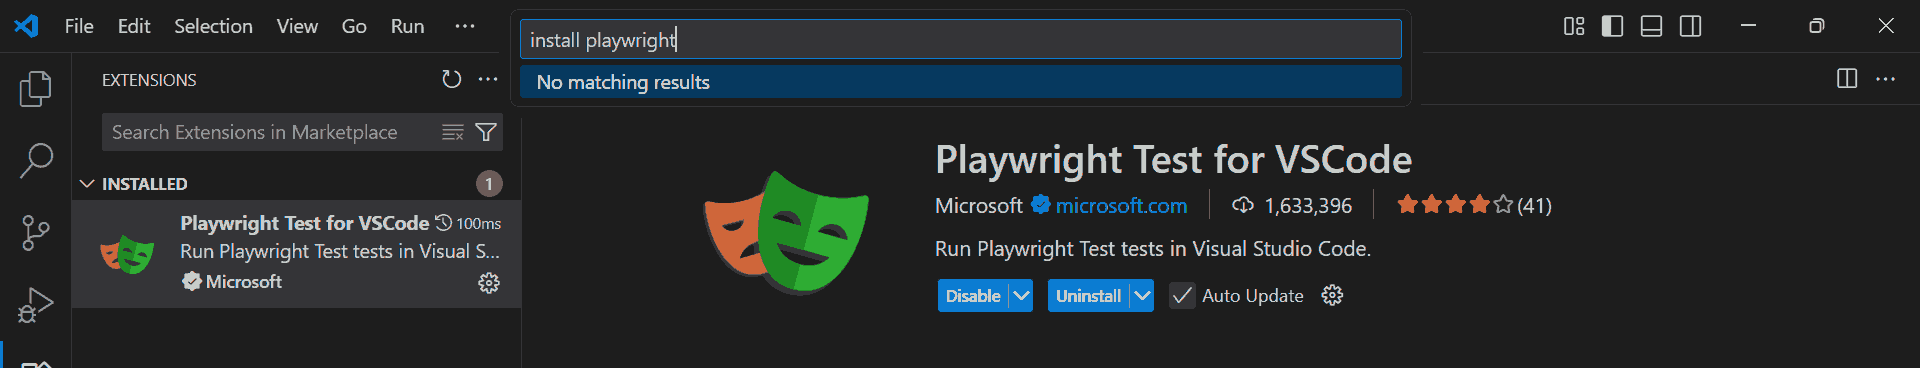The width and height of the screenshot is (1920, 368).
Task: Click the Microsoft publisher name in details
Action: pyautogui.click(x=978, y=205)
